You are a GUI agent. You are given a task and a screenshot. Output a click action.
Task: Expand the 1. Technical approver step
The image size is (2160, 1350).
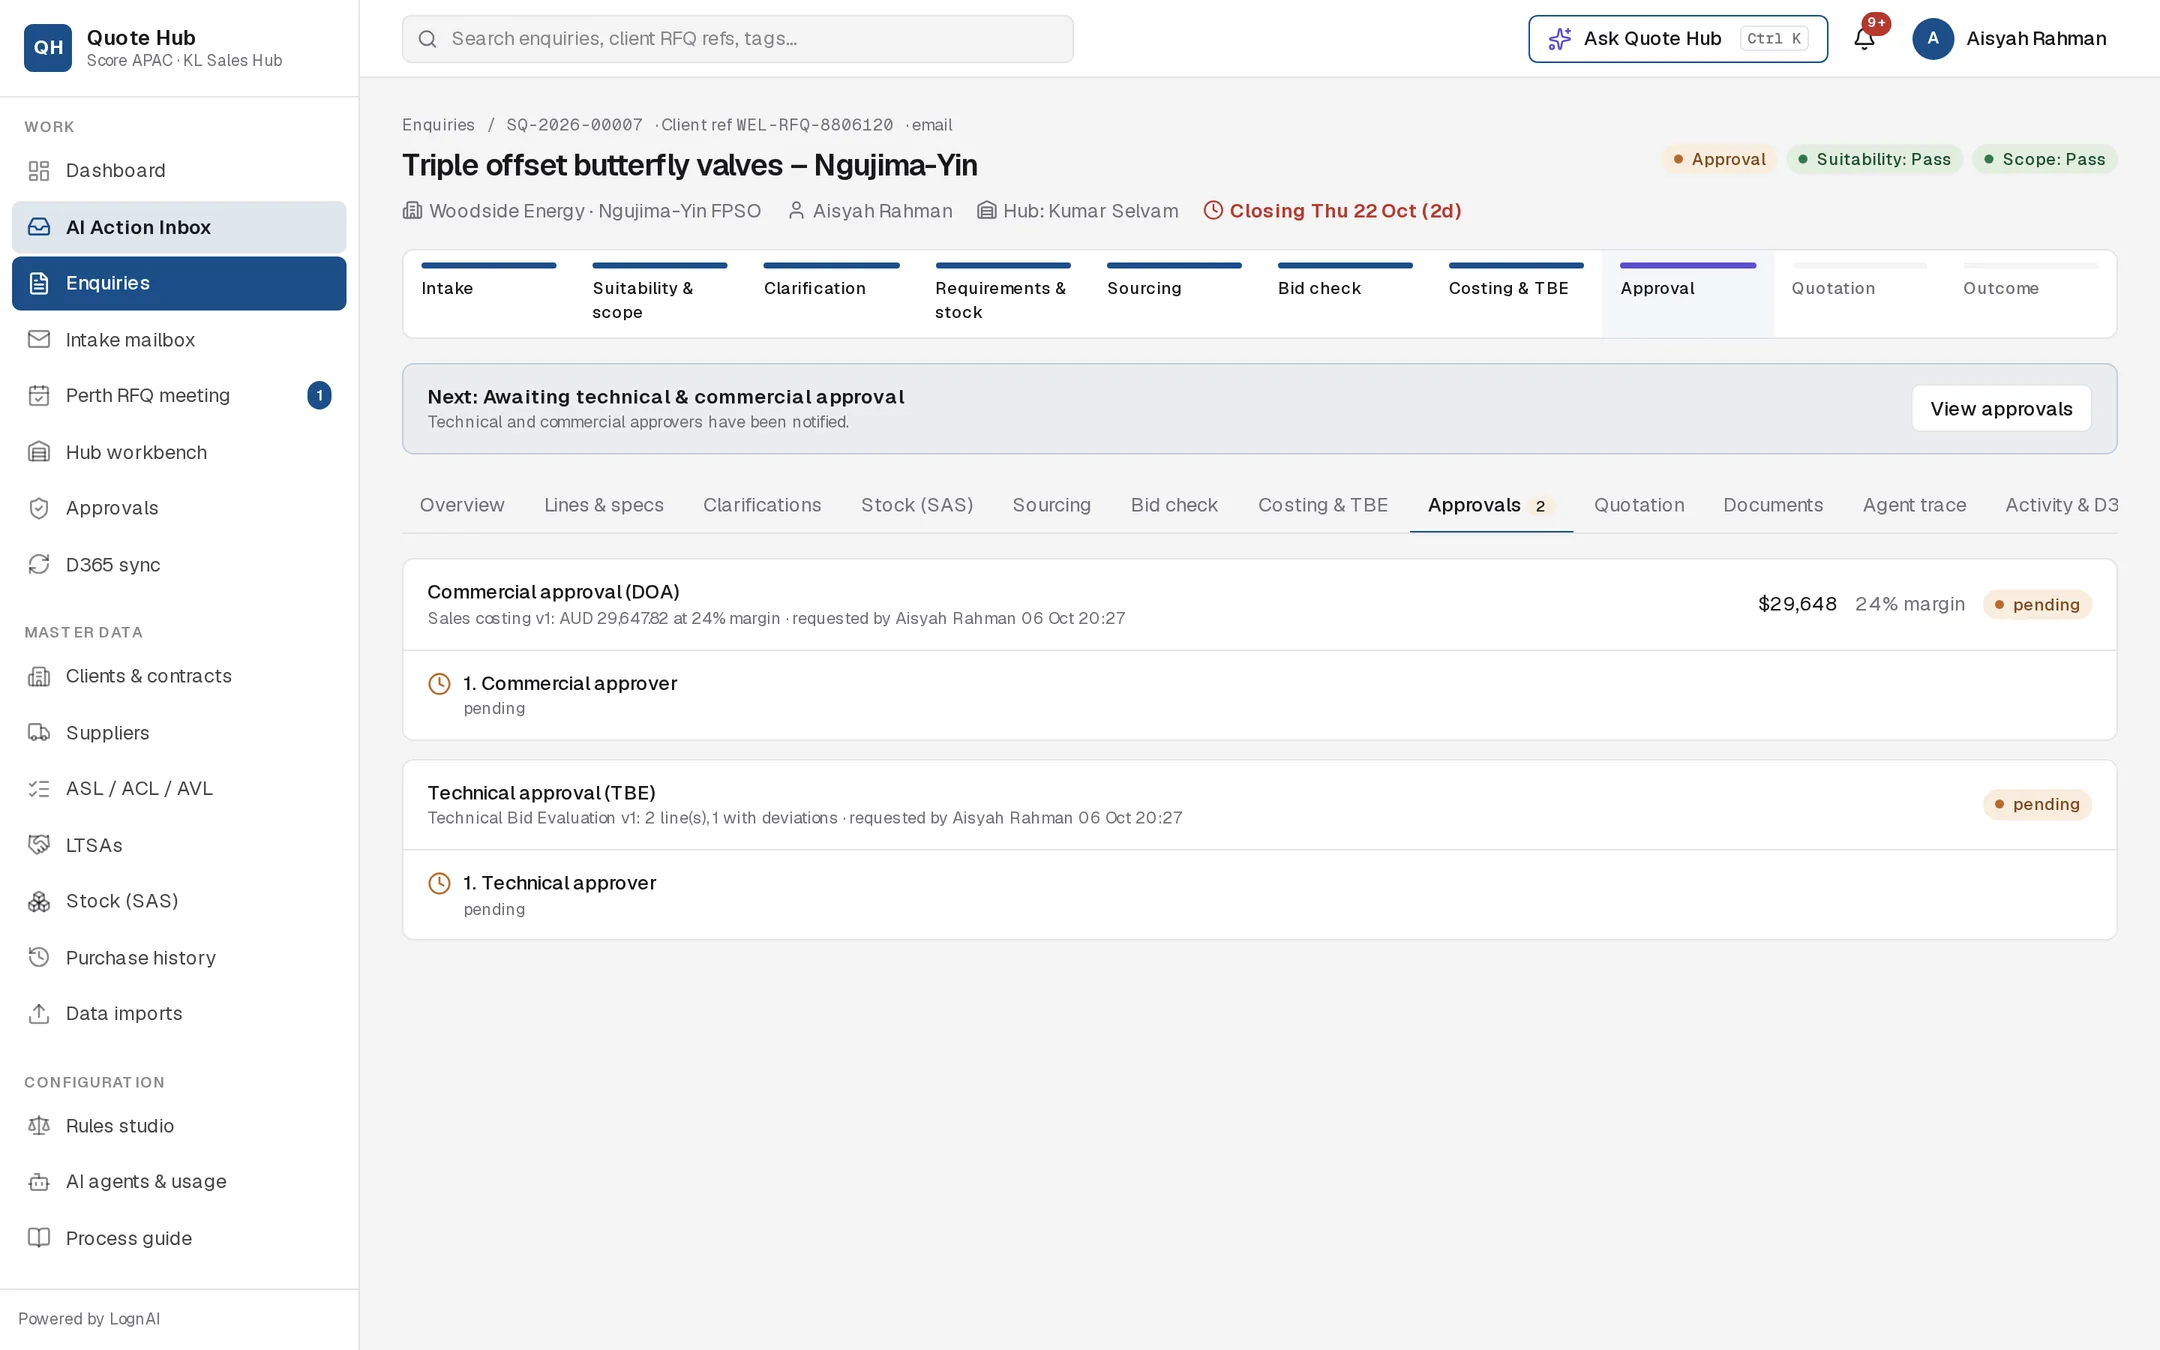point(1259,895)
